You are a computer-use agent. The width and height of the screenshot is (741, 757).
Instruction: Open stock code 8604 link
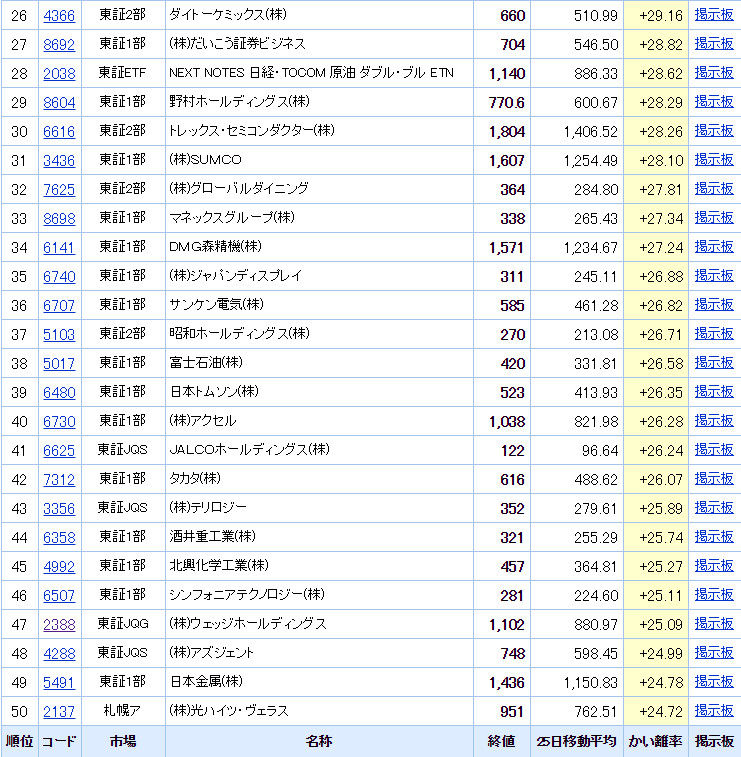coord(59,103)
